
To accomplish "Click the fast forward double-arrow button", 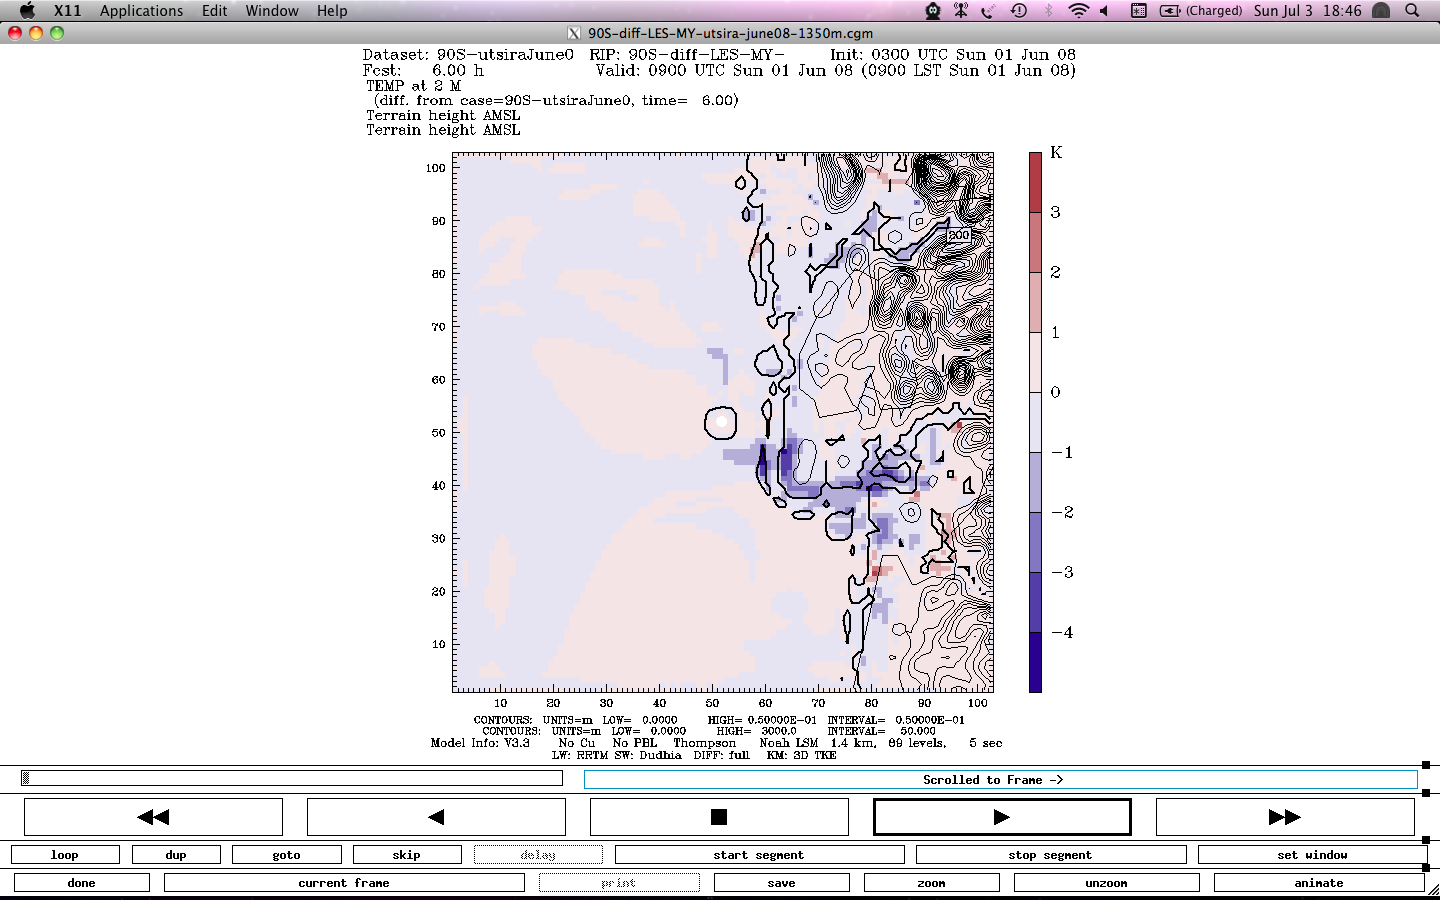I will pyautogui.click(x=1284, y=817).
